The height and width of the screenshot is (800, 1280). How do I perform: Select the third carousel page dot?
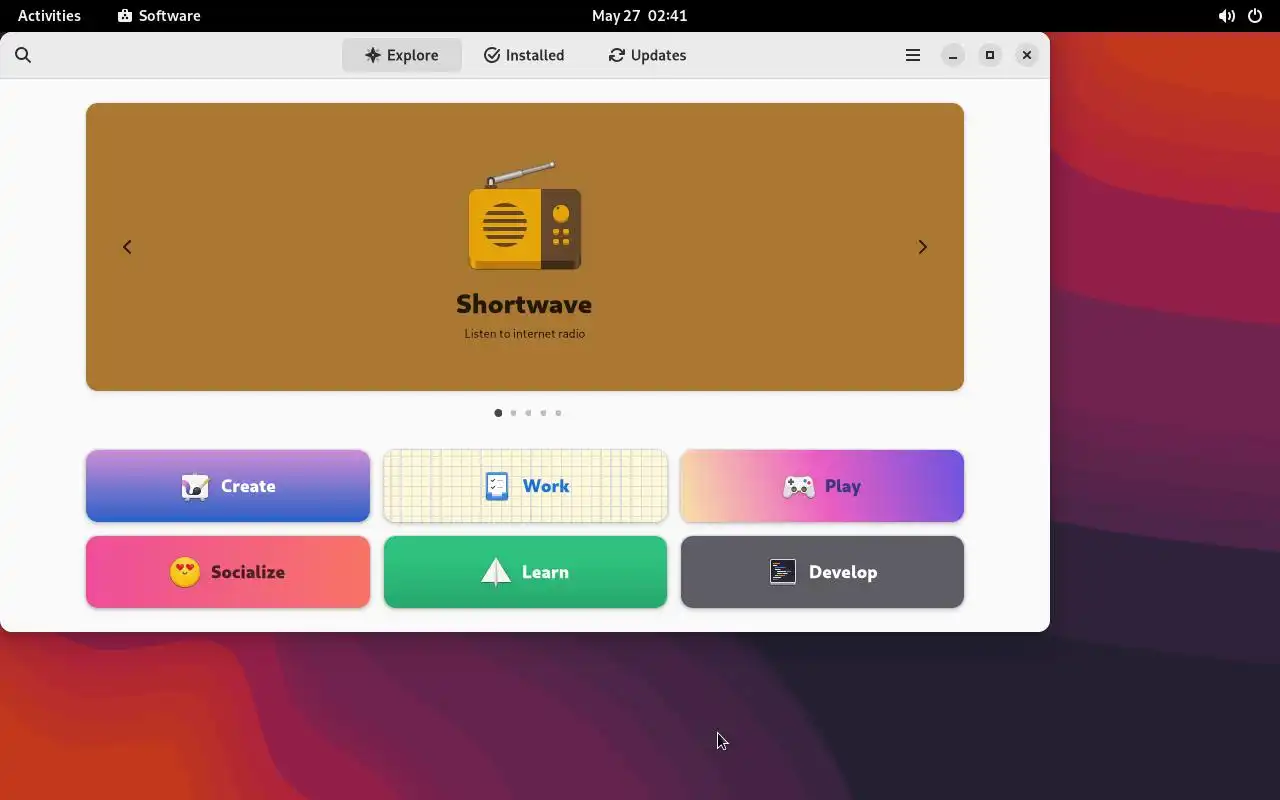pyautogui.click(x=528, y=413)
